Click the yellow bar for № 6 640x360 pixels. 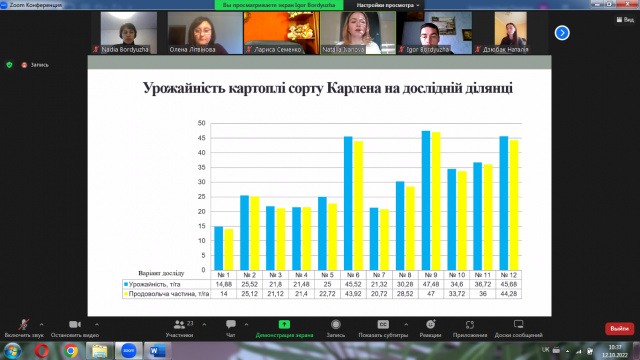pos(358,206)
